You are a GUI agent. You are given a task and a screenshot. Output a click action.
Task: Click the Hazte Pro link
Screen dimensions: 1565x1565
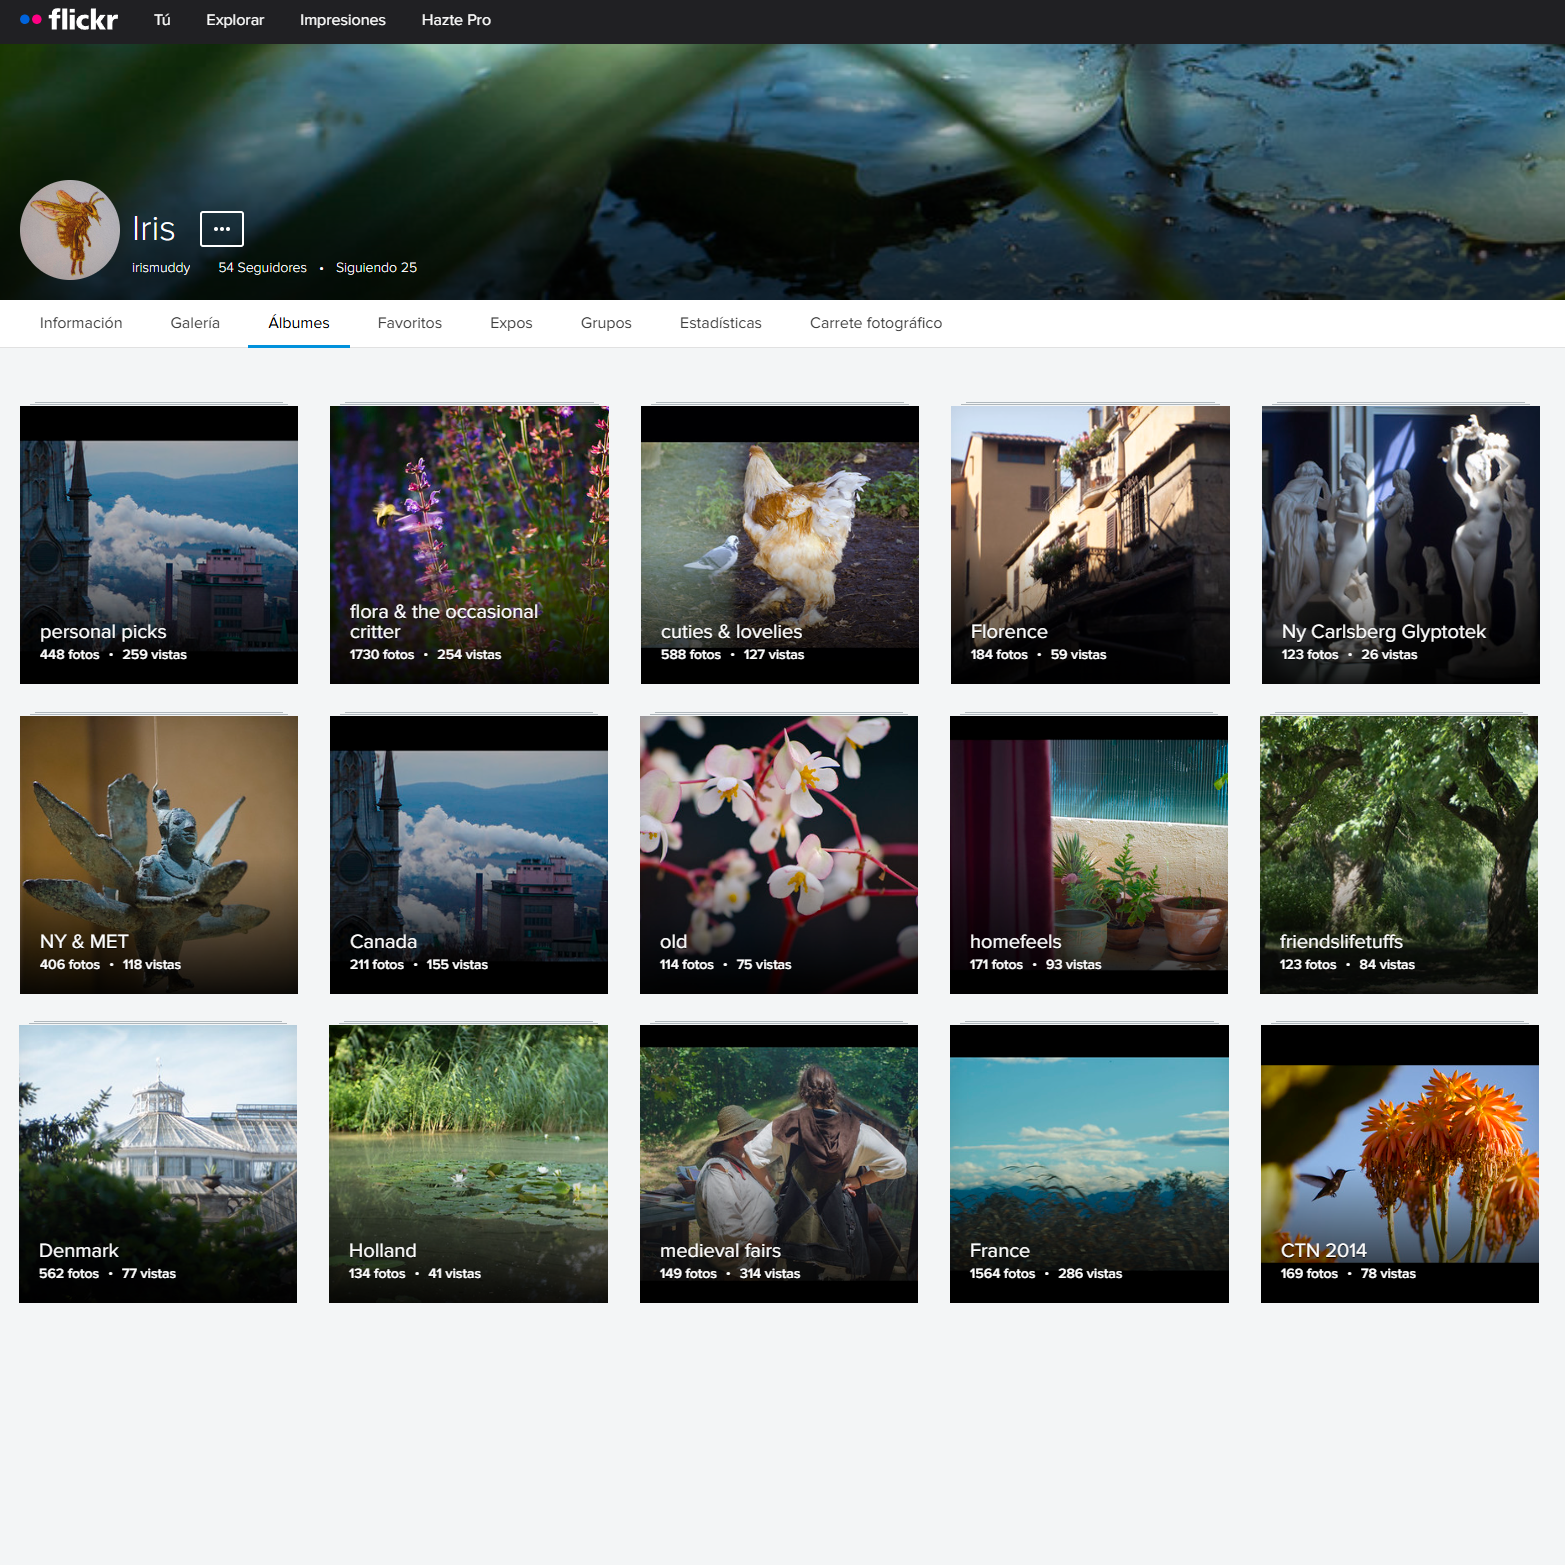pos(456,19)
